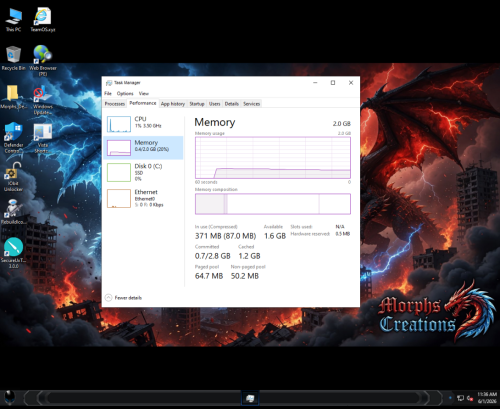Click the Slots used label
The image size is (500, 409).
coord(301,227)
